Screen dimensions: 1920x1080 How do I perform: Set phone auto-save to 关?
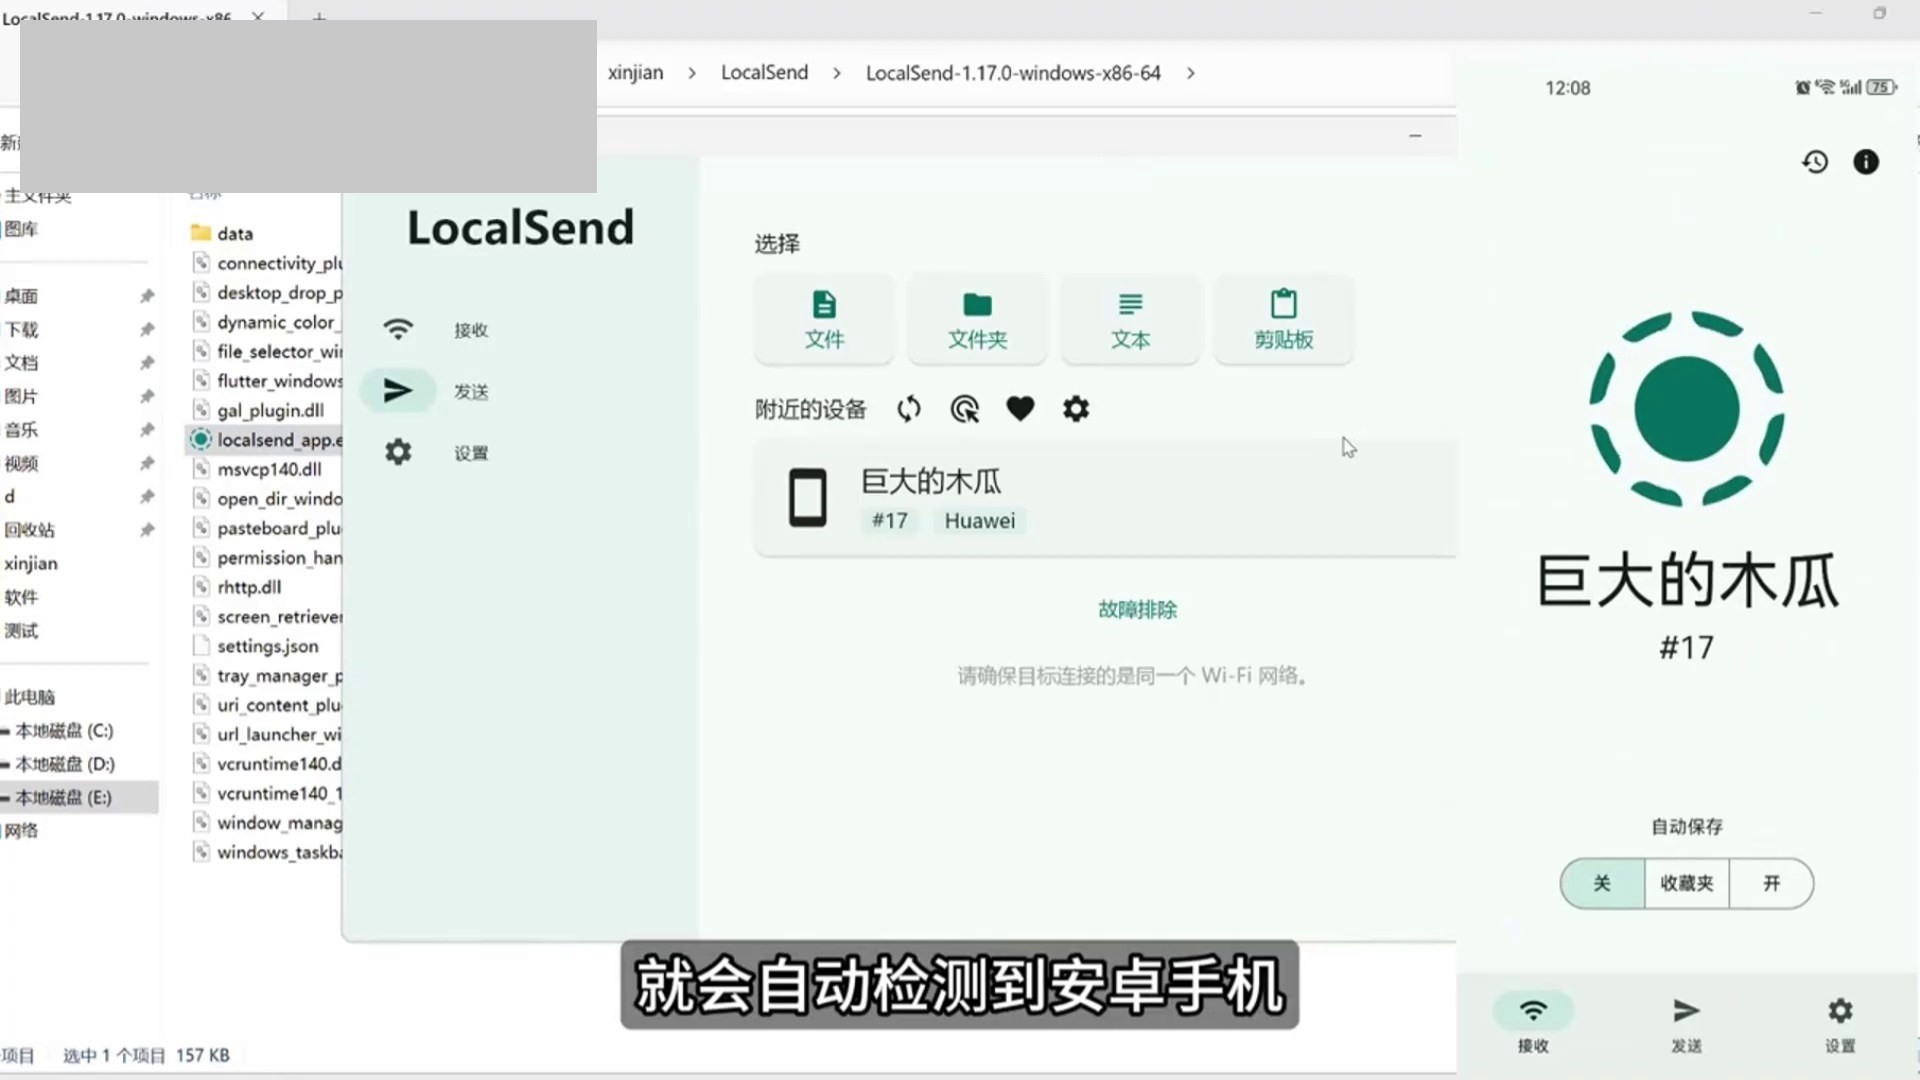pos(1602,883)
